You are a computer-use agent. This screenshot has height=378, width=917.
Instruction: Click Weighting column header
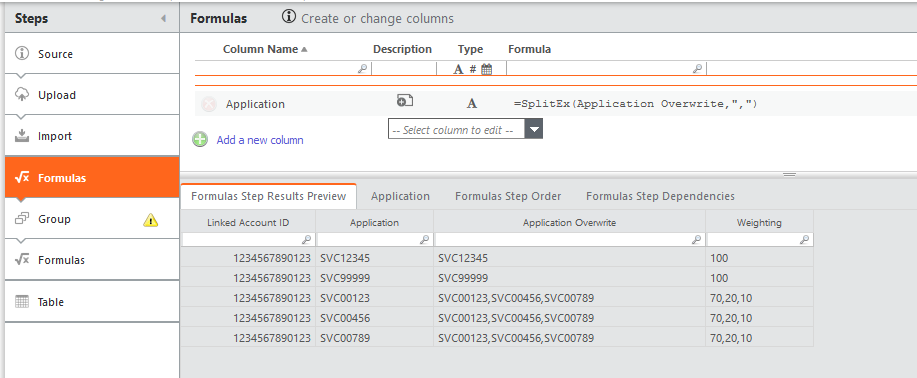(x=759, y=222)
